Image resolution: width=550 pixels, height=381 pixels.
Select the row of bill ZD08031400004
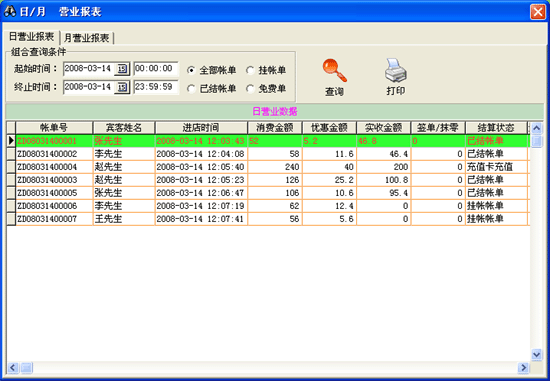268,167
